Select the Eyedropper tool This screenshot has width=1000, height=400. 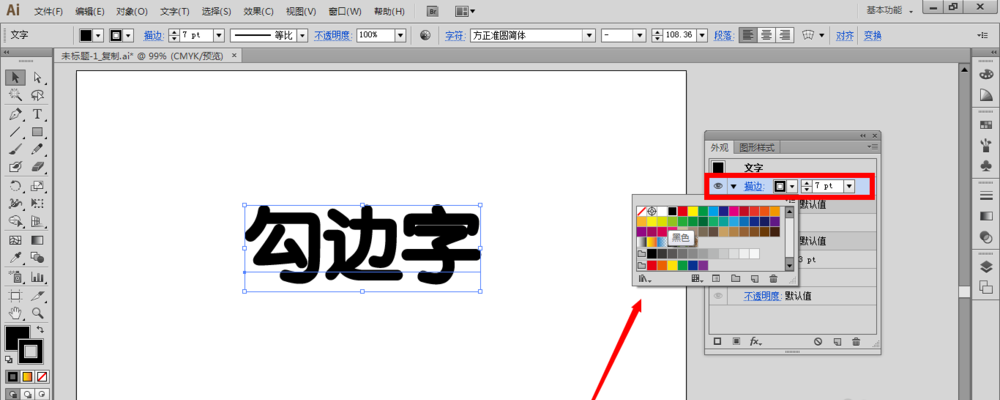(16, 258)
